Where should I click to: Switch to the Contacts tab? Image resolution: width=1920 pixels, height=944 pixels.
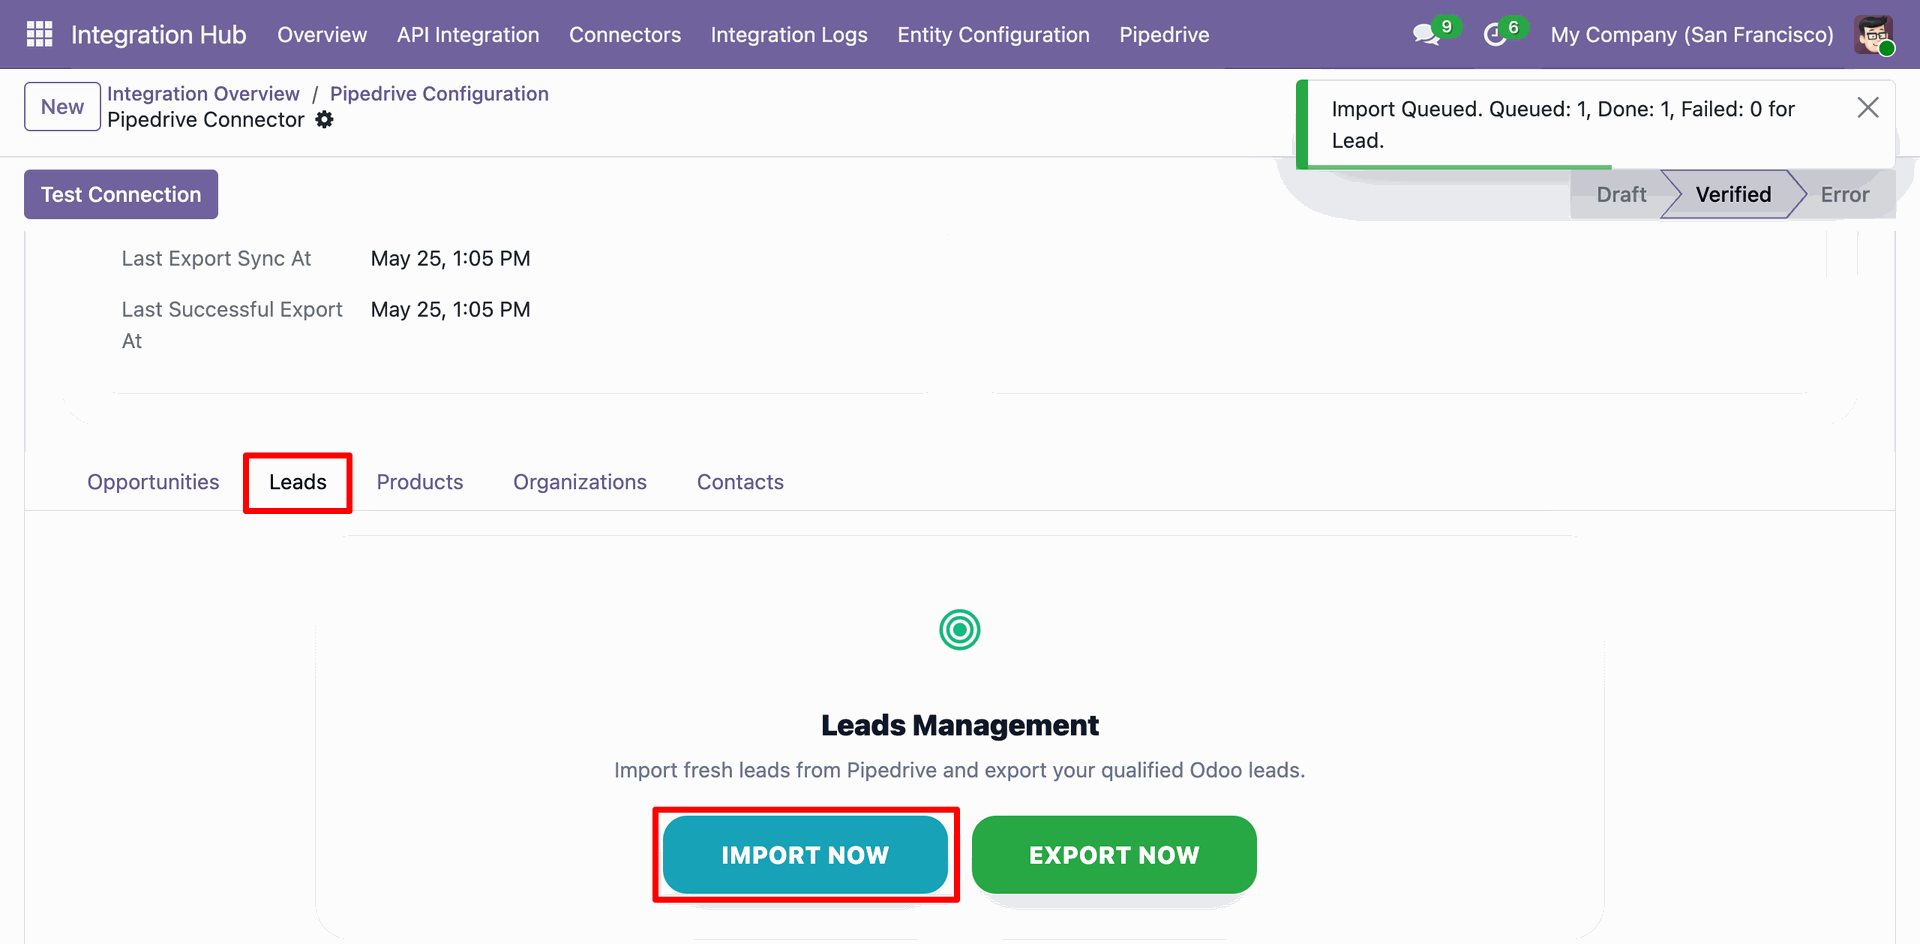pos(740,482)
